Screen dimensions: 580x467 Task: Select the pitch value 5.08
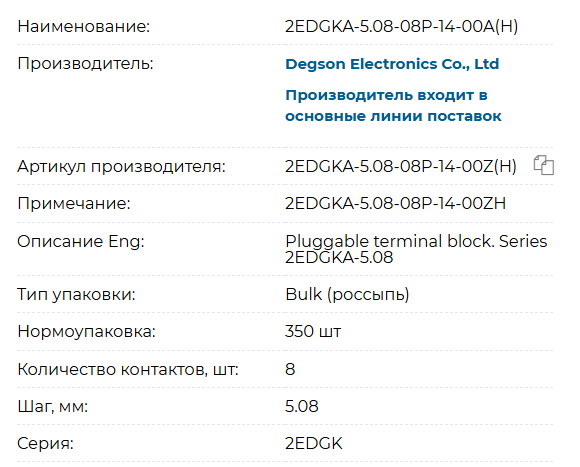click(x=301, y=406)
